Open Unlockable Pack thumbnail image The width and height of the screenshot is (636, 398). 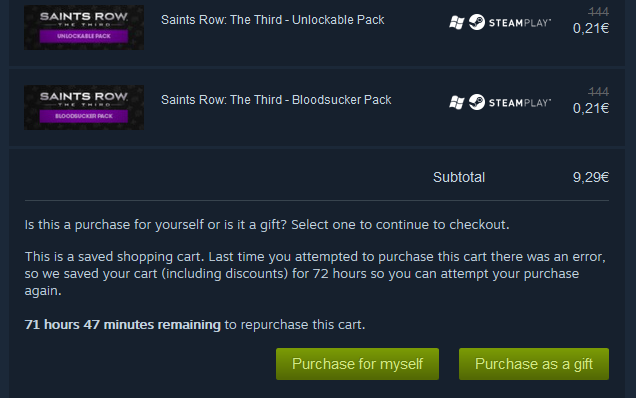(84, 27)
